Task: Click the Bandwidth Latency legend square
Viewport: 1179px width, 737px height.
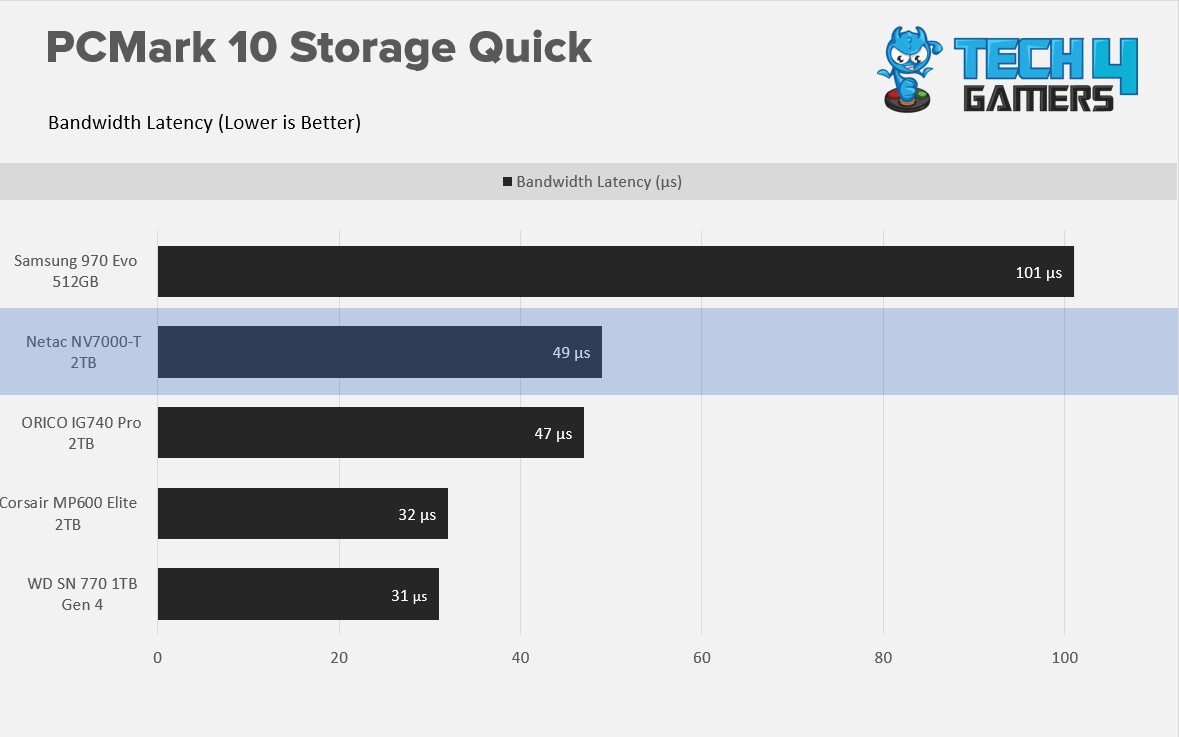Action: pyautogui.click(x=508, y=181)
